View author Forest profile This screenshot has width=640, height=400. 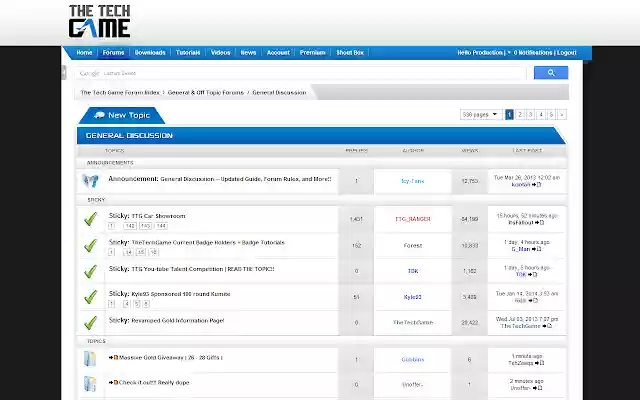tap(413, 246)
